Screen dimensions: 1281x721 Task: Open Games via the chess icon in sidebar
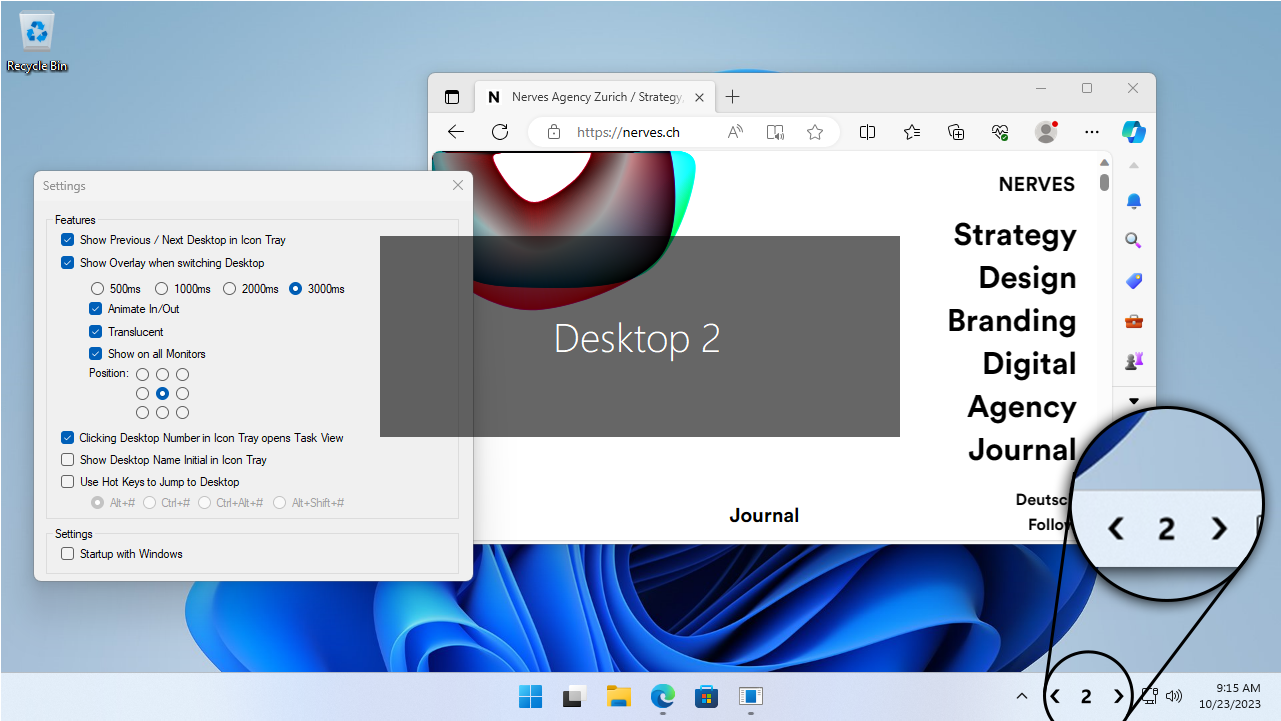pos(1133,361)
